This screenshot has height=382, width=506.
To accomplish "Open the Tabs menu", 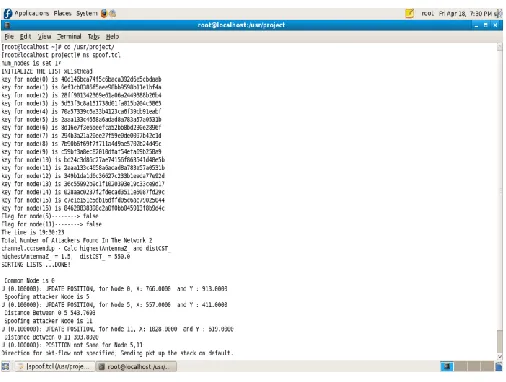I will pos(94,37).
